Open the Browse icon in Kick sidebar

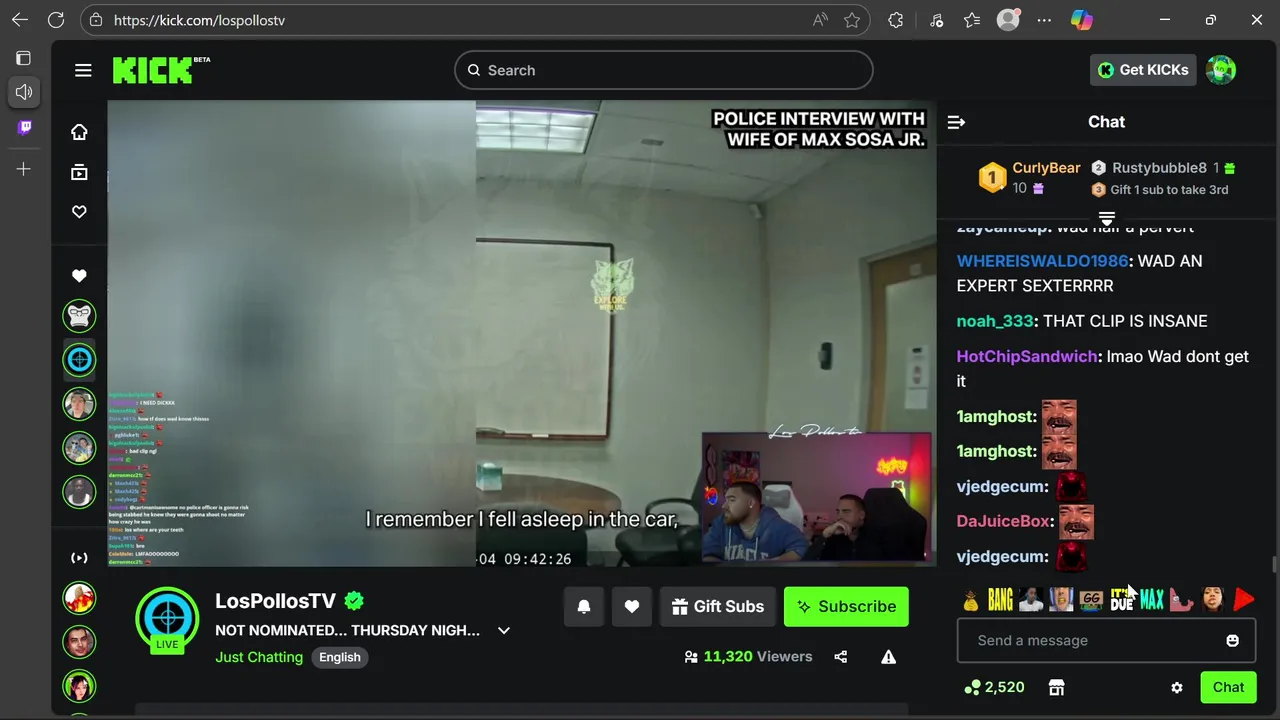(79, 172)
